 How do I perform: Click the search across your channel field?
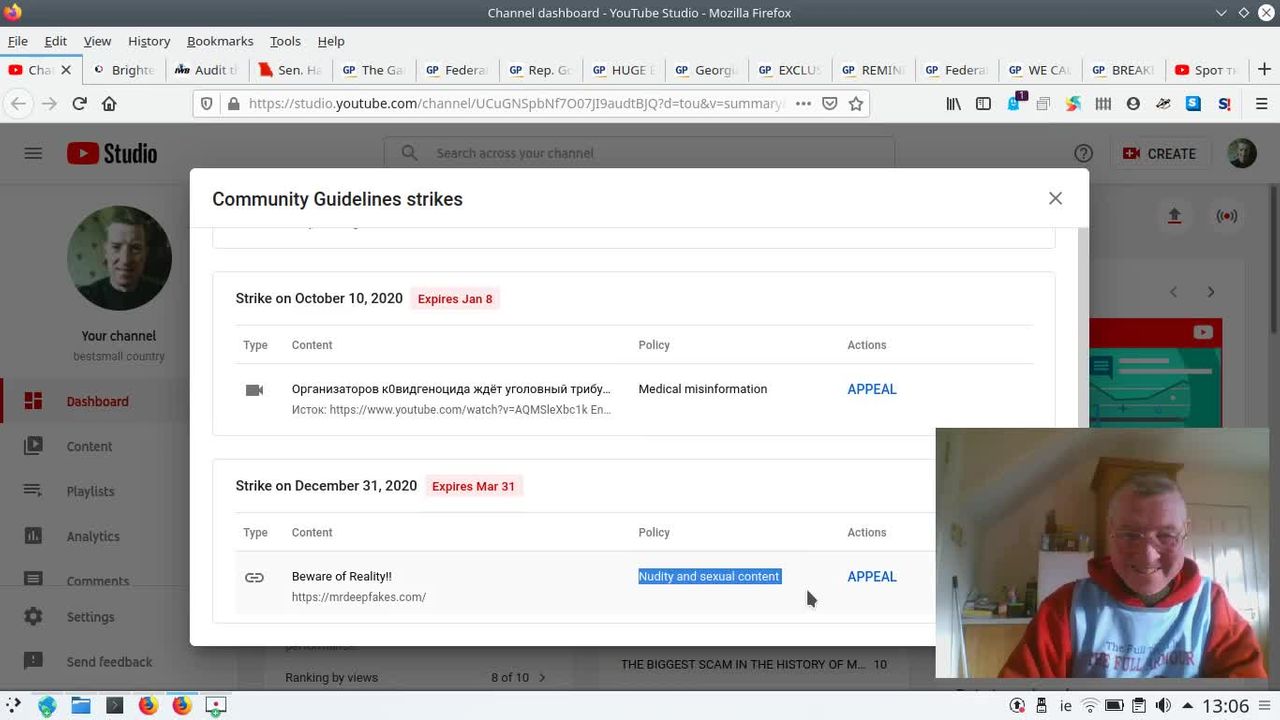pyautogui.click(x=640, y=153)
